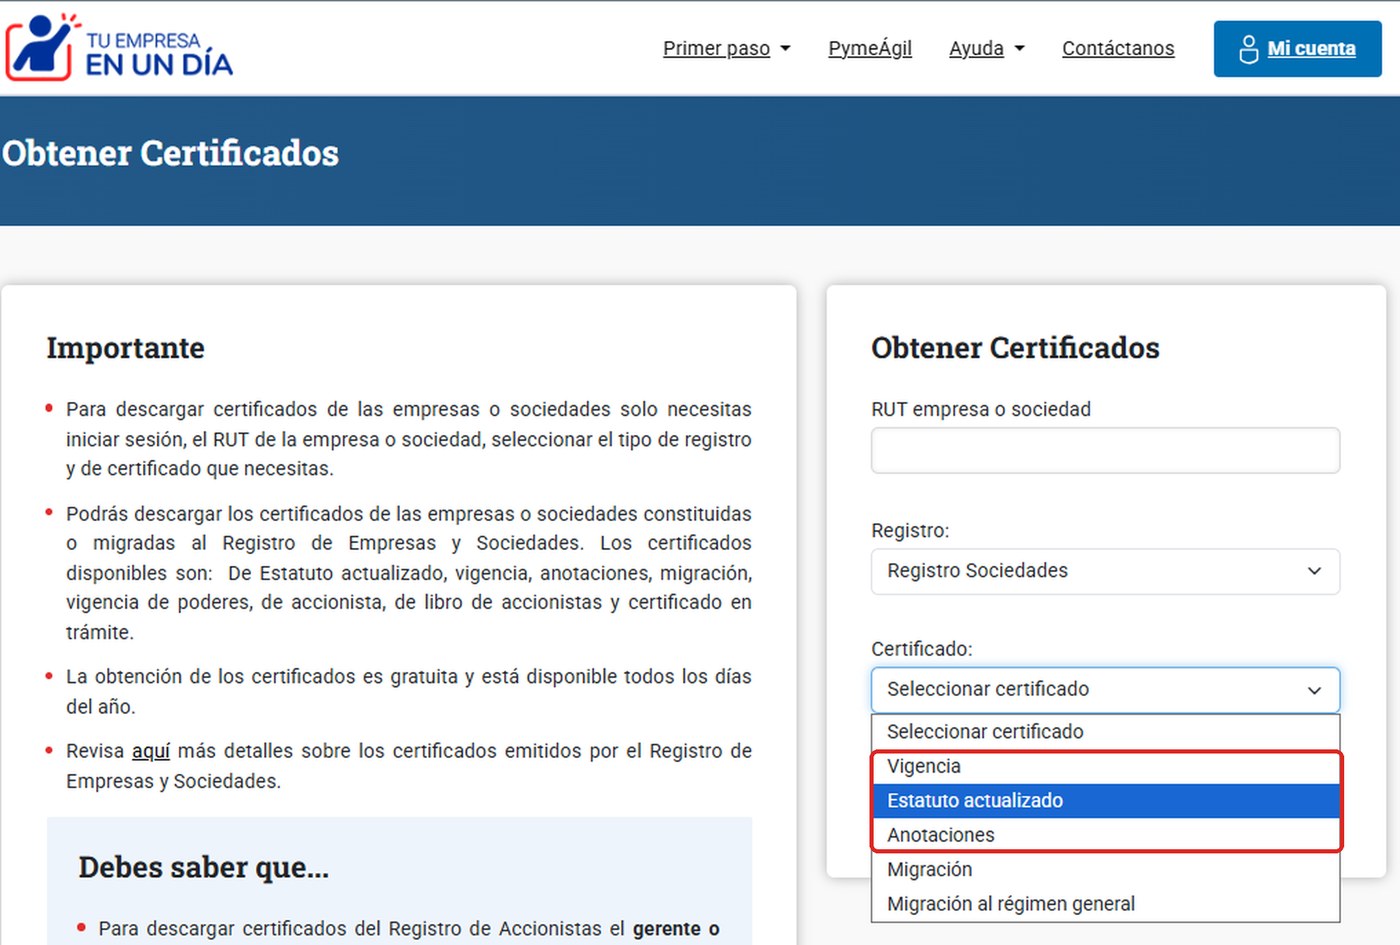Select Estatuto actualizado from the list
The image size is (1400, 945).
[x=1105, y=801]
